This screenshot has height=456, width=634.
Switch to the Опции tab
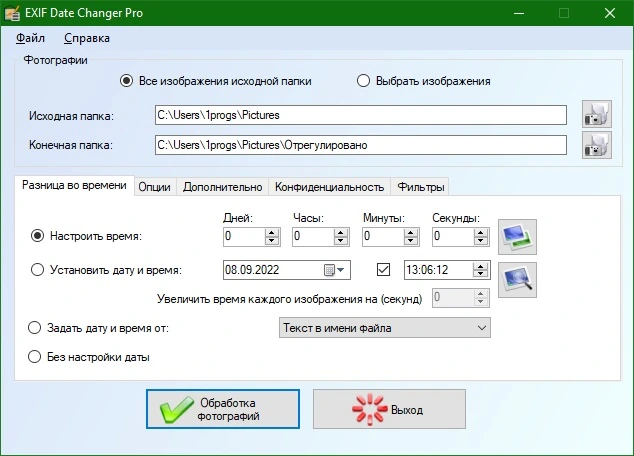pyautogui.click(x=154, y=187)
